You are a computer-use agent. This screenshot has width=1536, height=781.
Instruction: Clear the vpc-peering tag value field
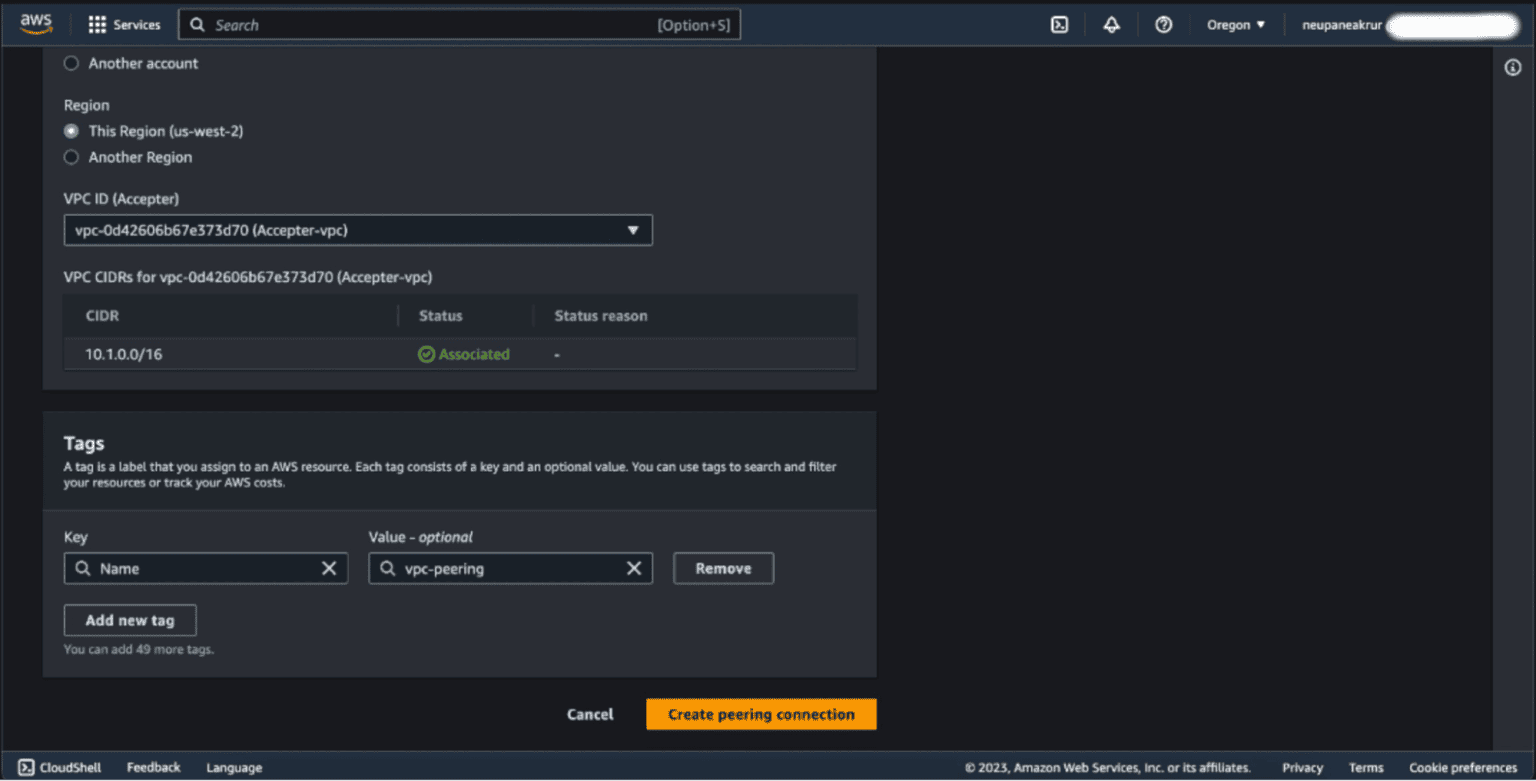tap(634, 568)
